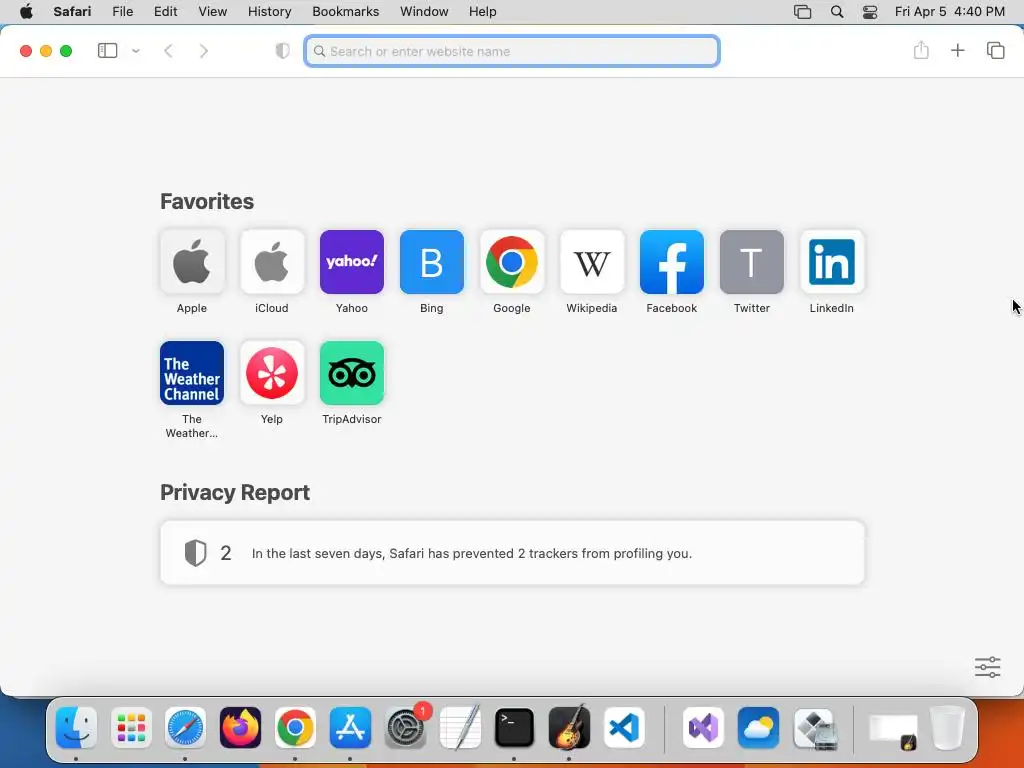
Task: Open the Apple favorite
Action: coord(191,262)
